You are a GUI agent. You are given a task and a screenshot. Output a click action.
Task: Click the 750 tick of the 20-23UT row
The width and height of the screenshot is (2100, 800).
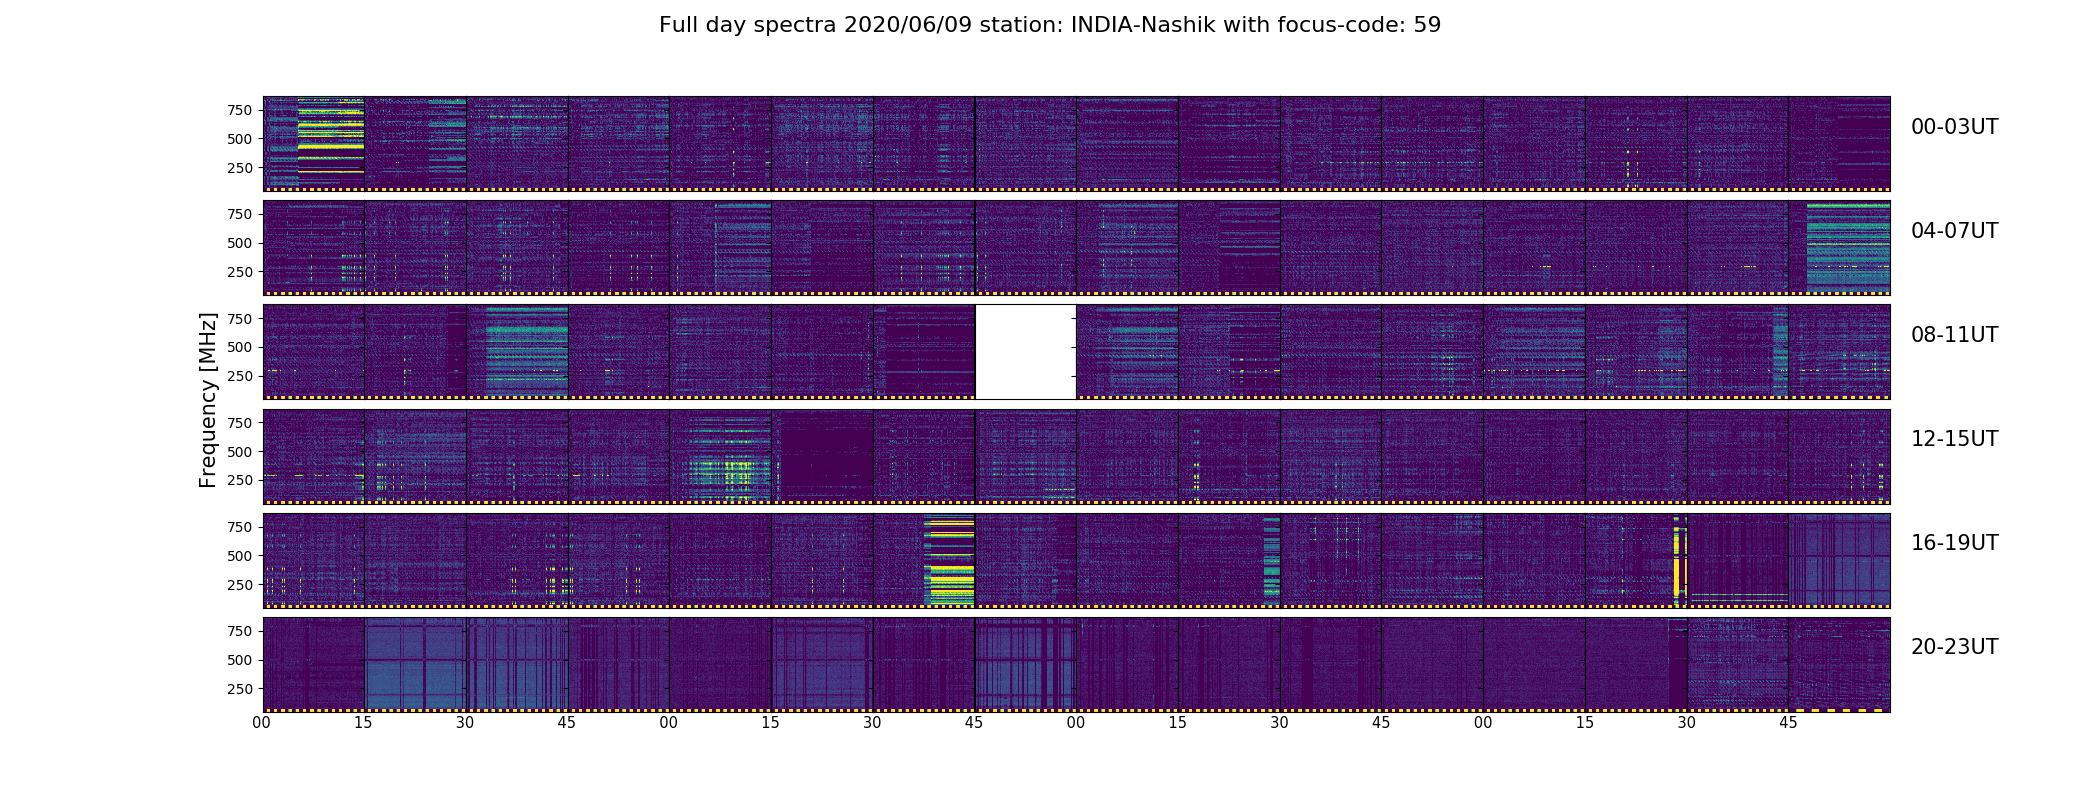click(240, 630)
